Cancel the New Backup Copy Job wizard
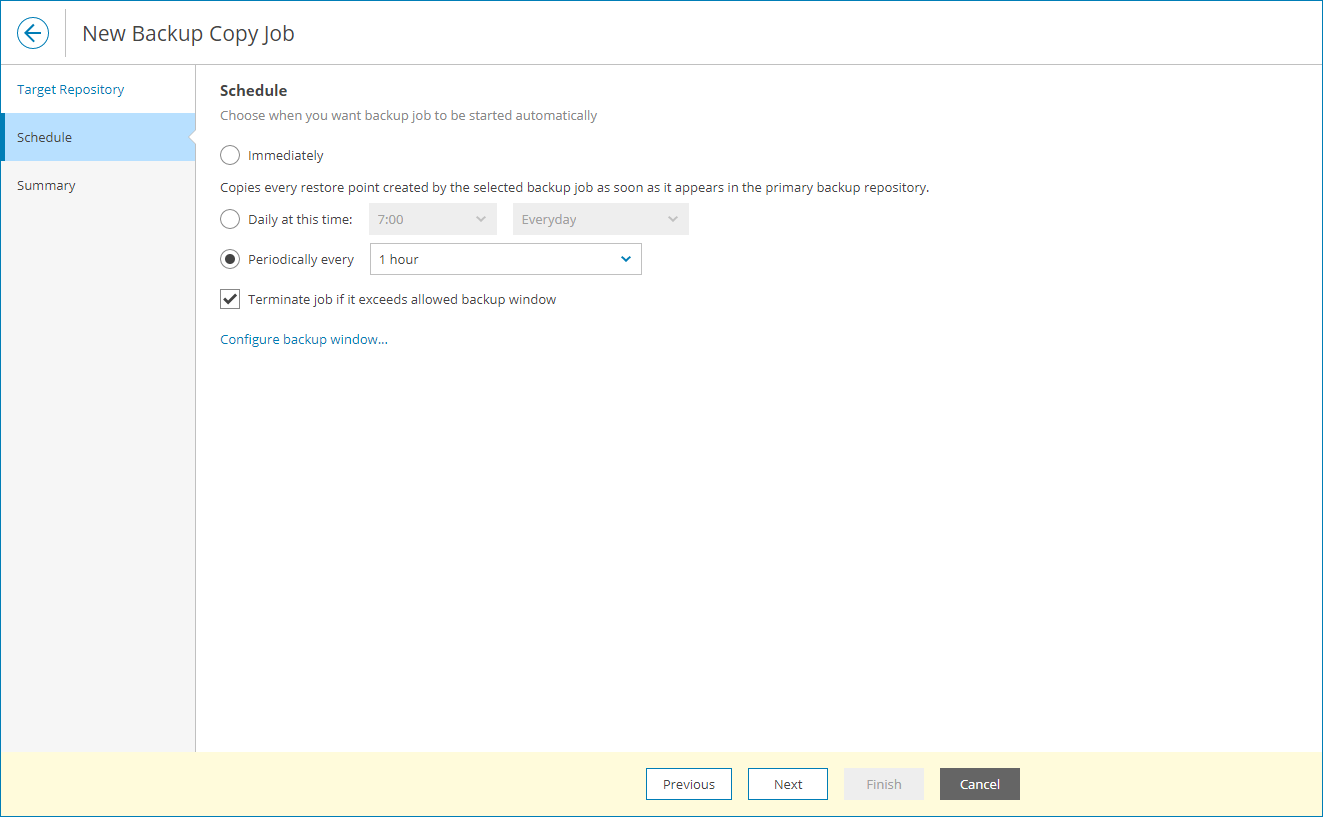 point(979,784)
